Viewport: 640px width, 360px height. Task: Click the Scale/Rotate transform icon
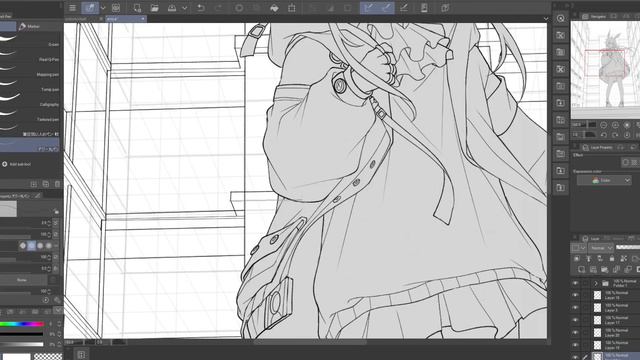291,8
